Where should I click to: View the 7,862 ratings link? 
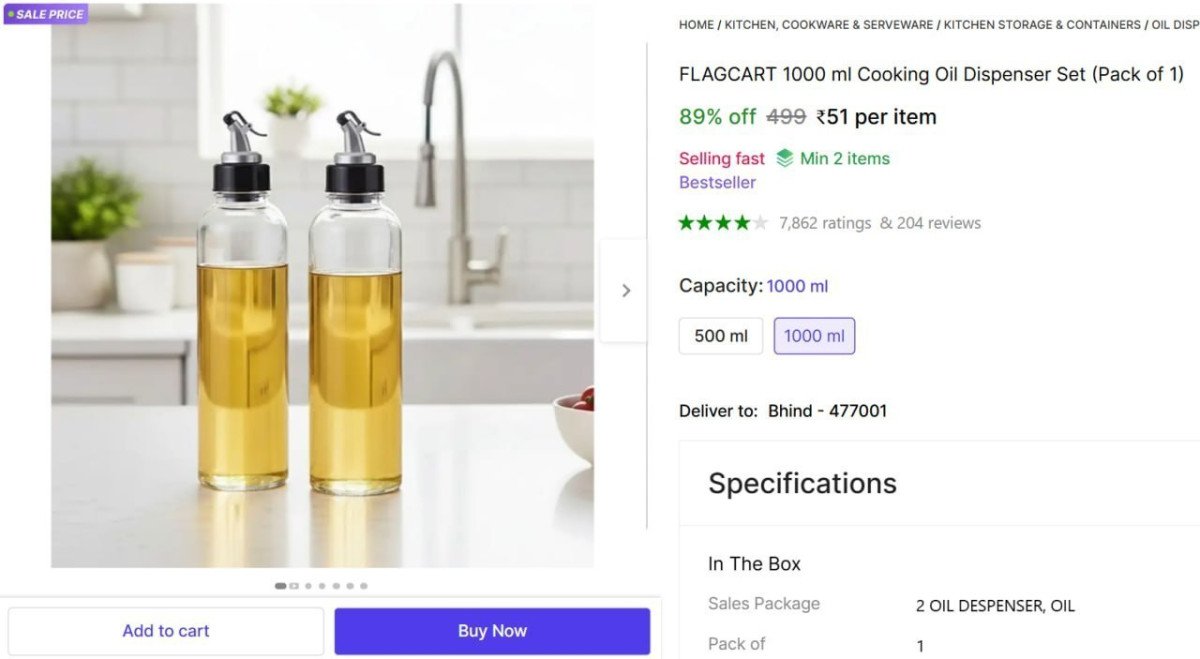pos(825,223)
